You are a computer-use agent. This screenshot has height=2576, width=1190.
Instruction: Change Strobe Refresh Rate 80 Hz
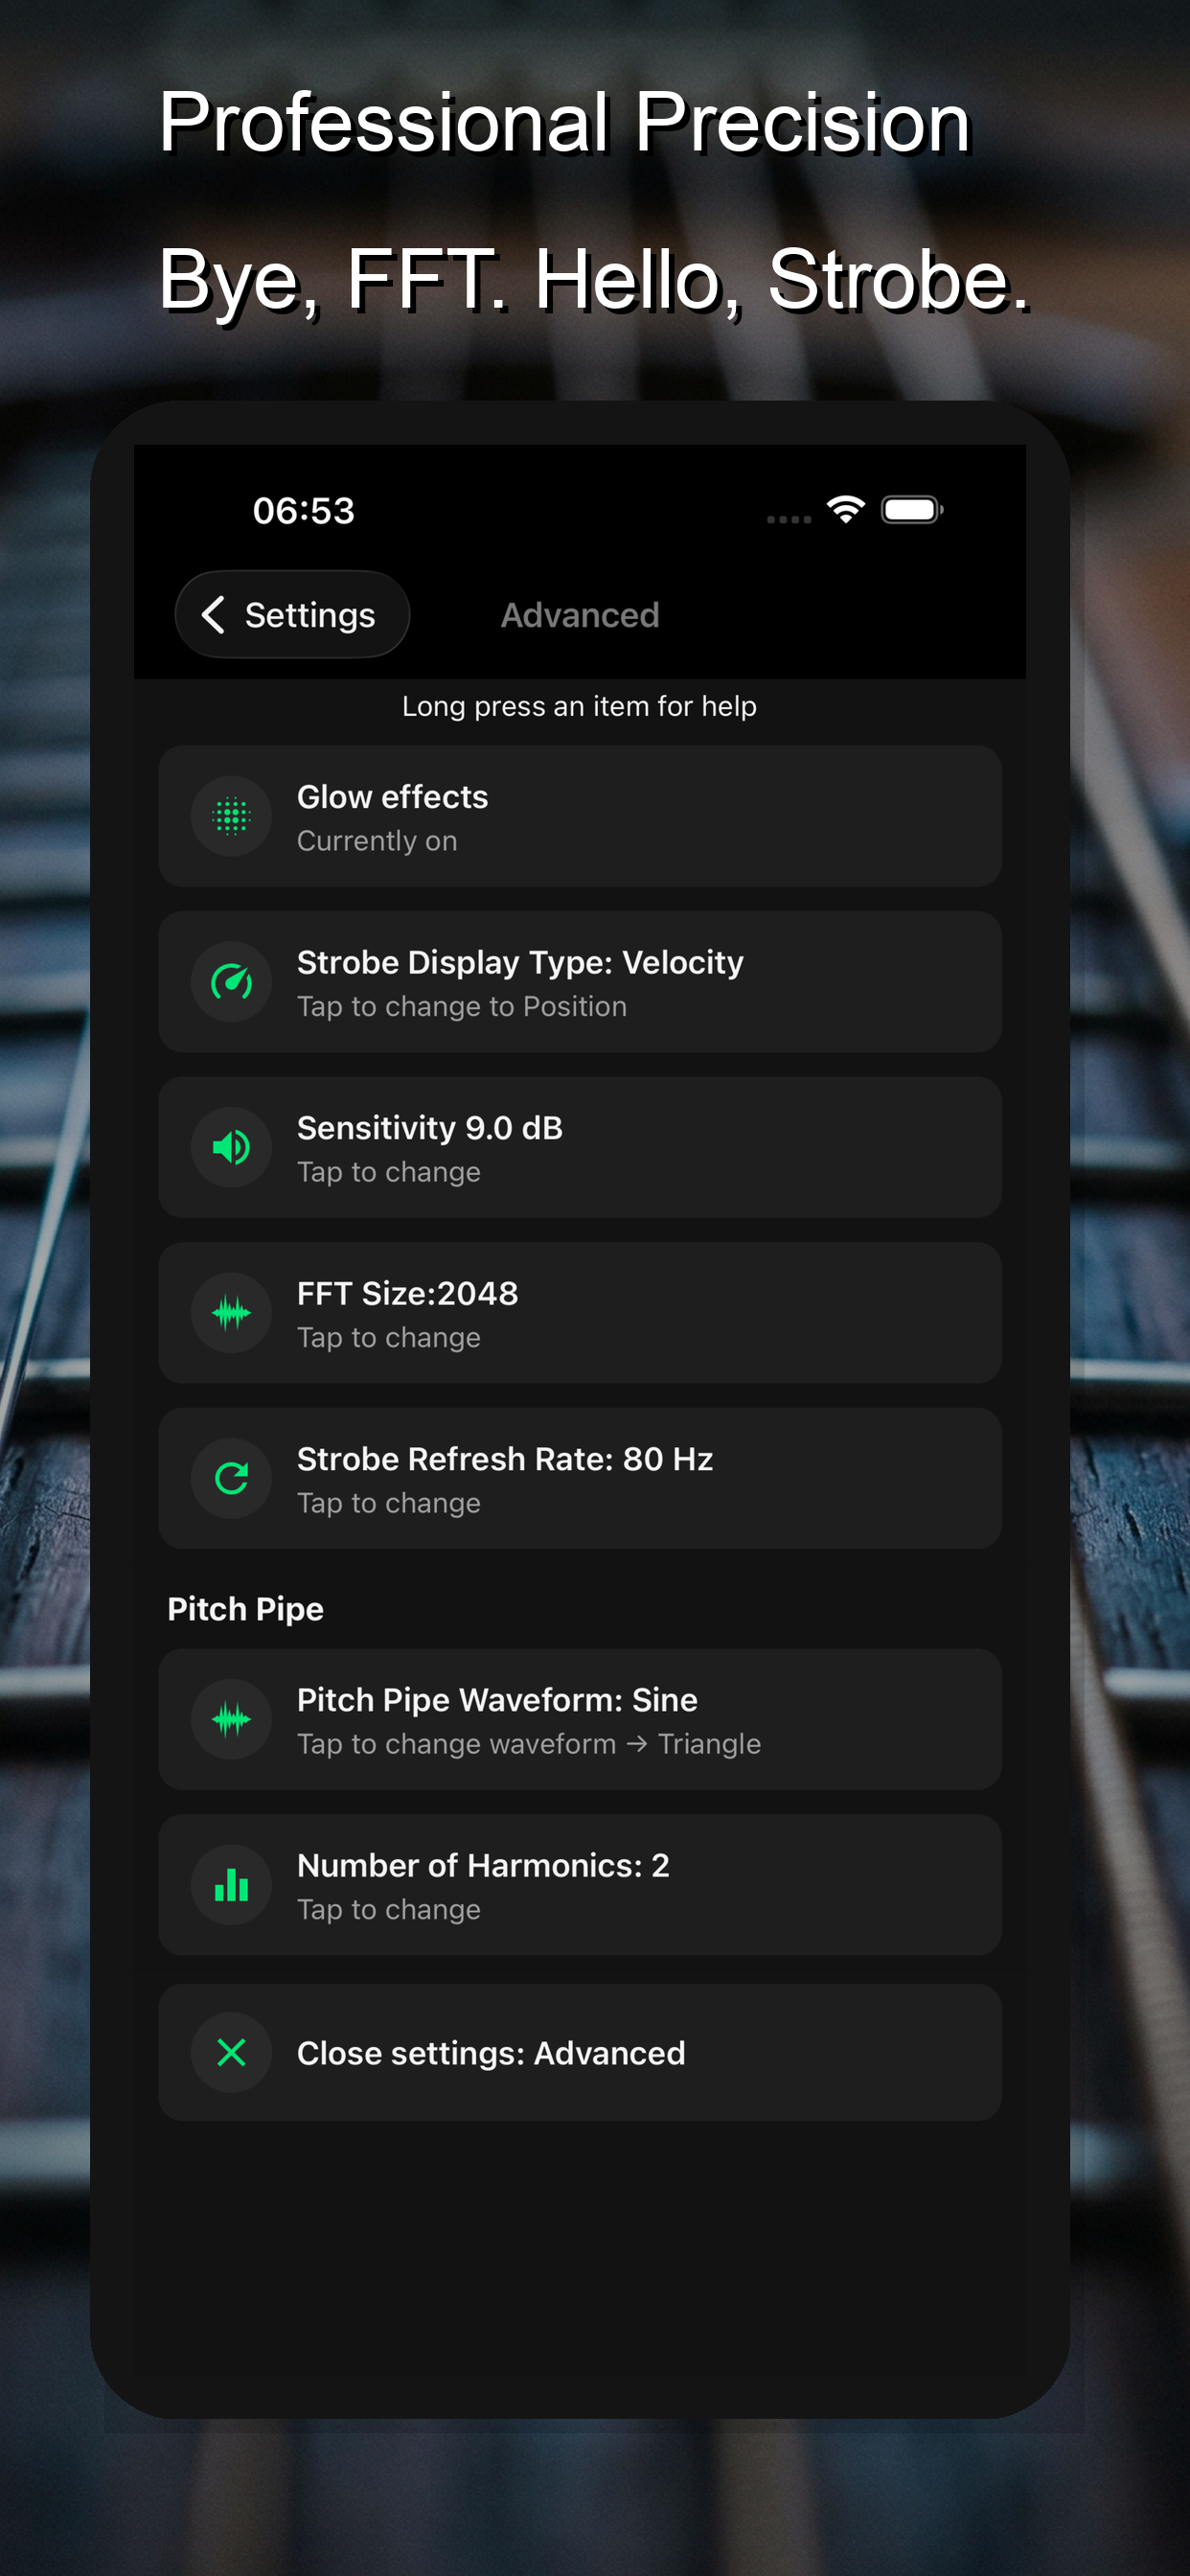pyautogui.click(x=580, y=1479)
